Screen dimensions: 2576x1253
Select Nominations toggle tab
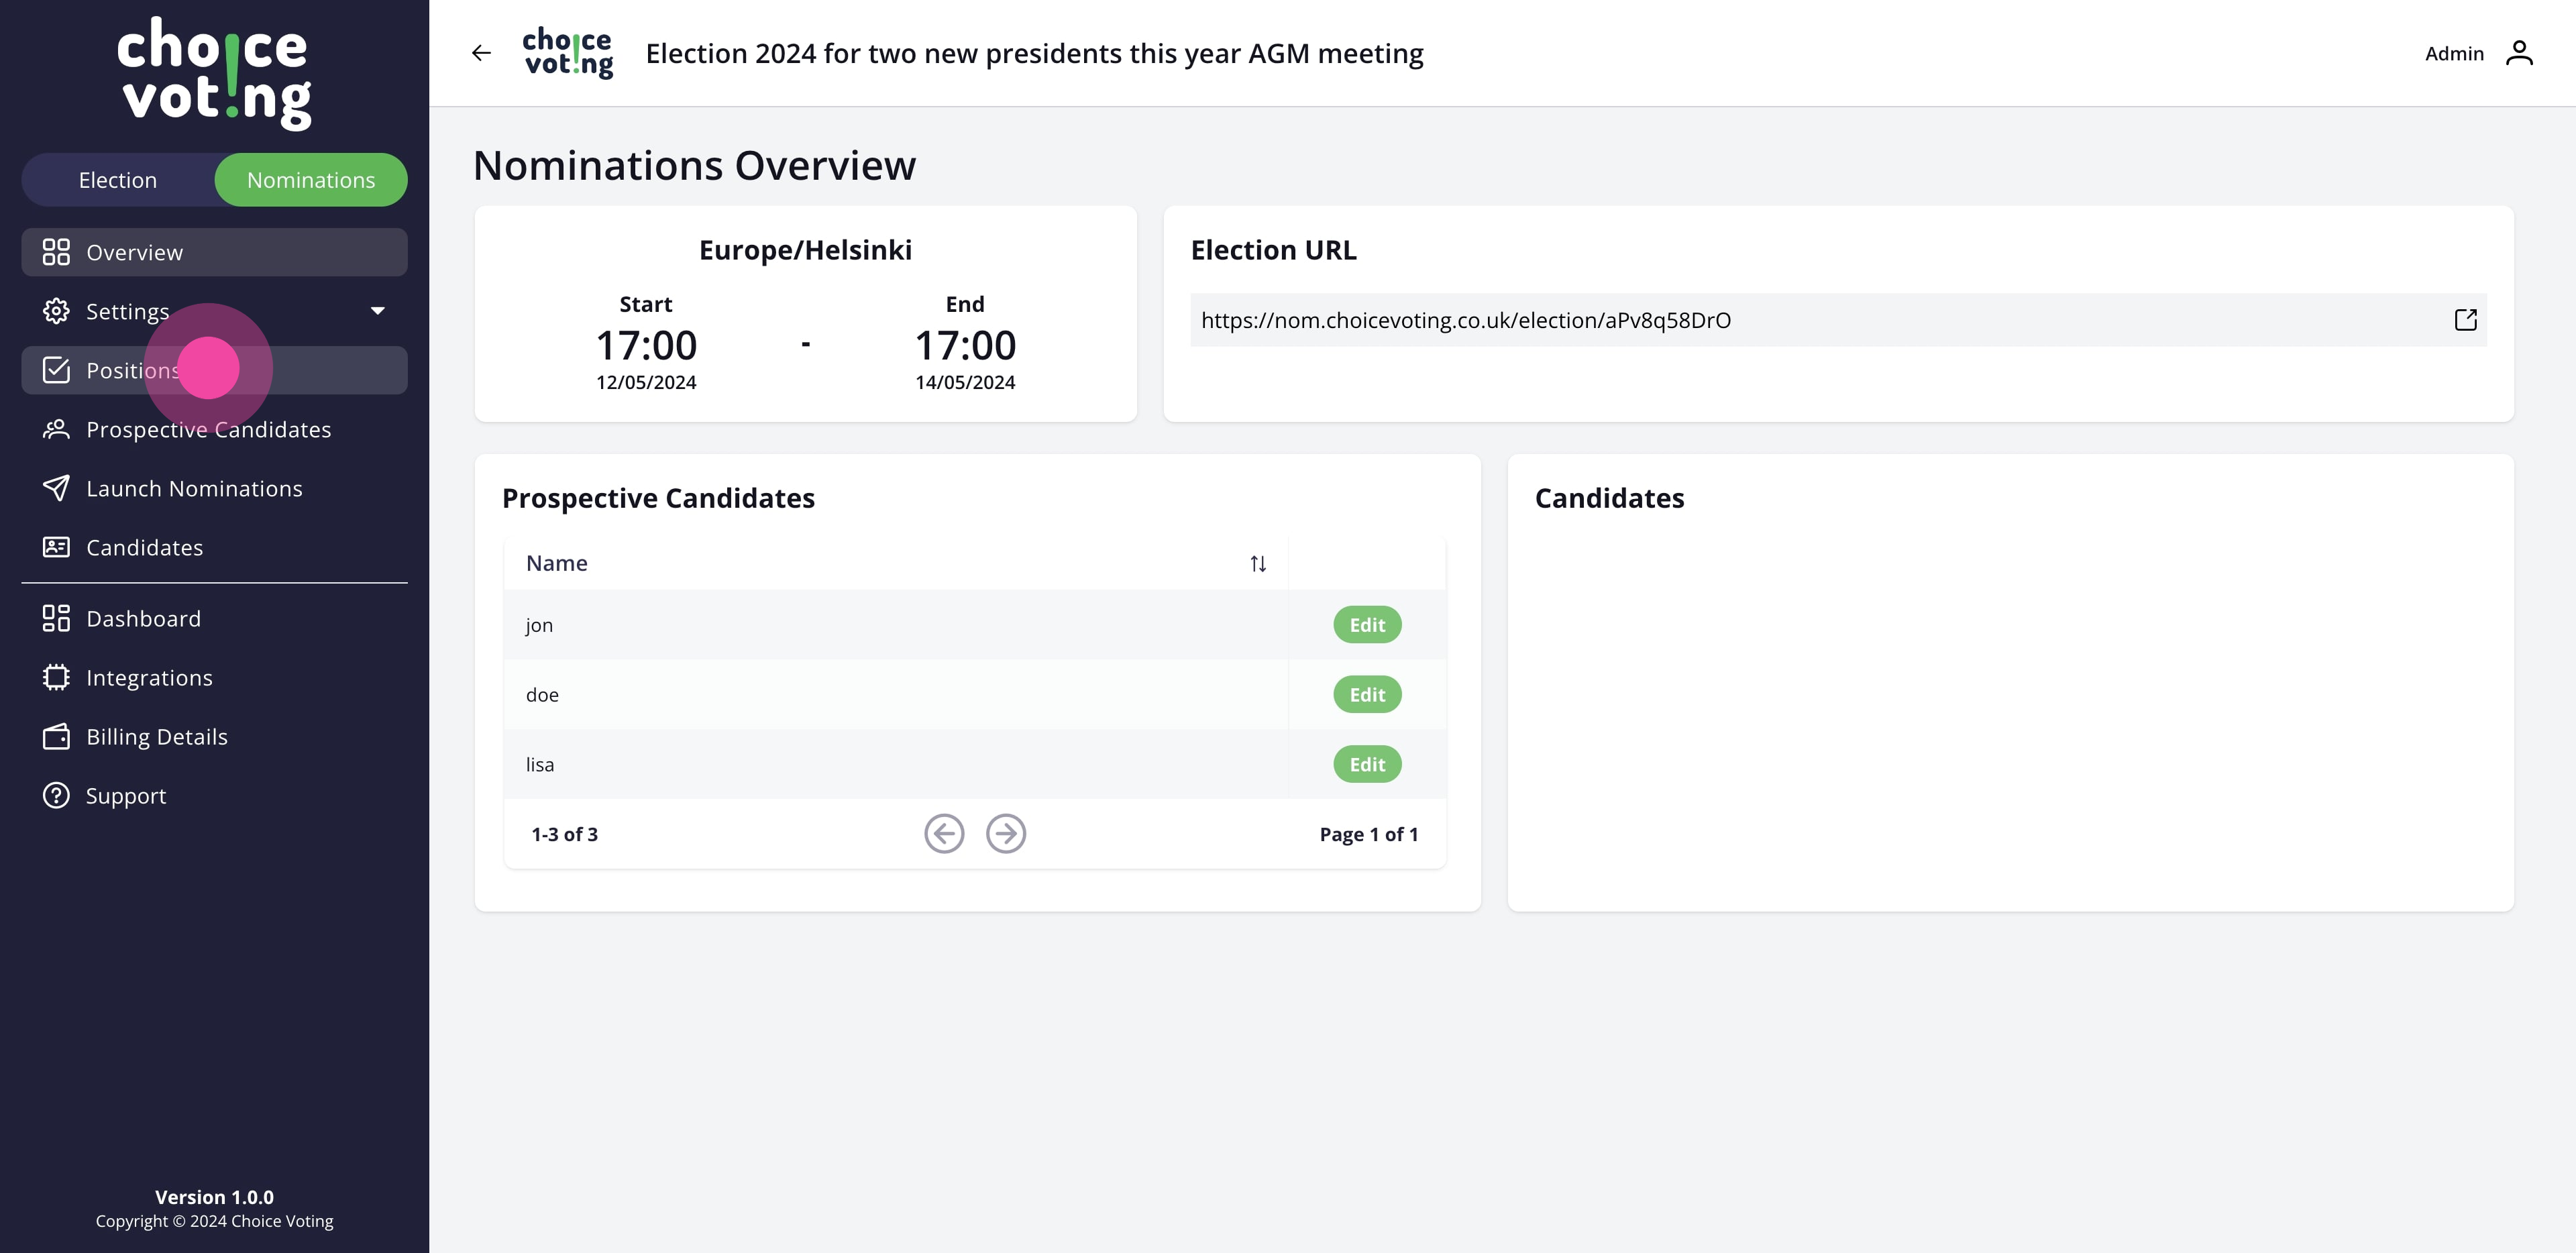[x=311, y=180]
